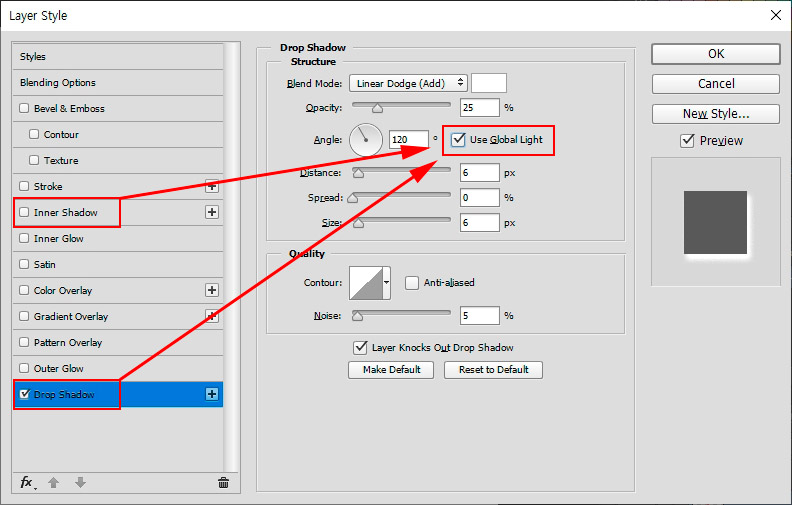The image size is (792, 505).
Task: Click the effects list scrollbar
Action: [231, 258]
